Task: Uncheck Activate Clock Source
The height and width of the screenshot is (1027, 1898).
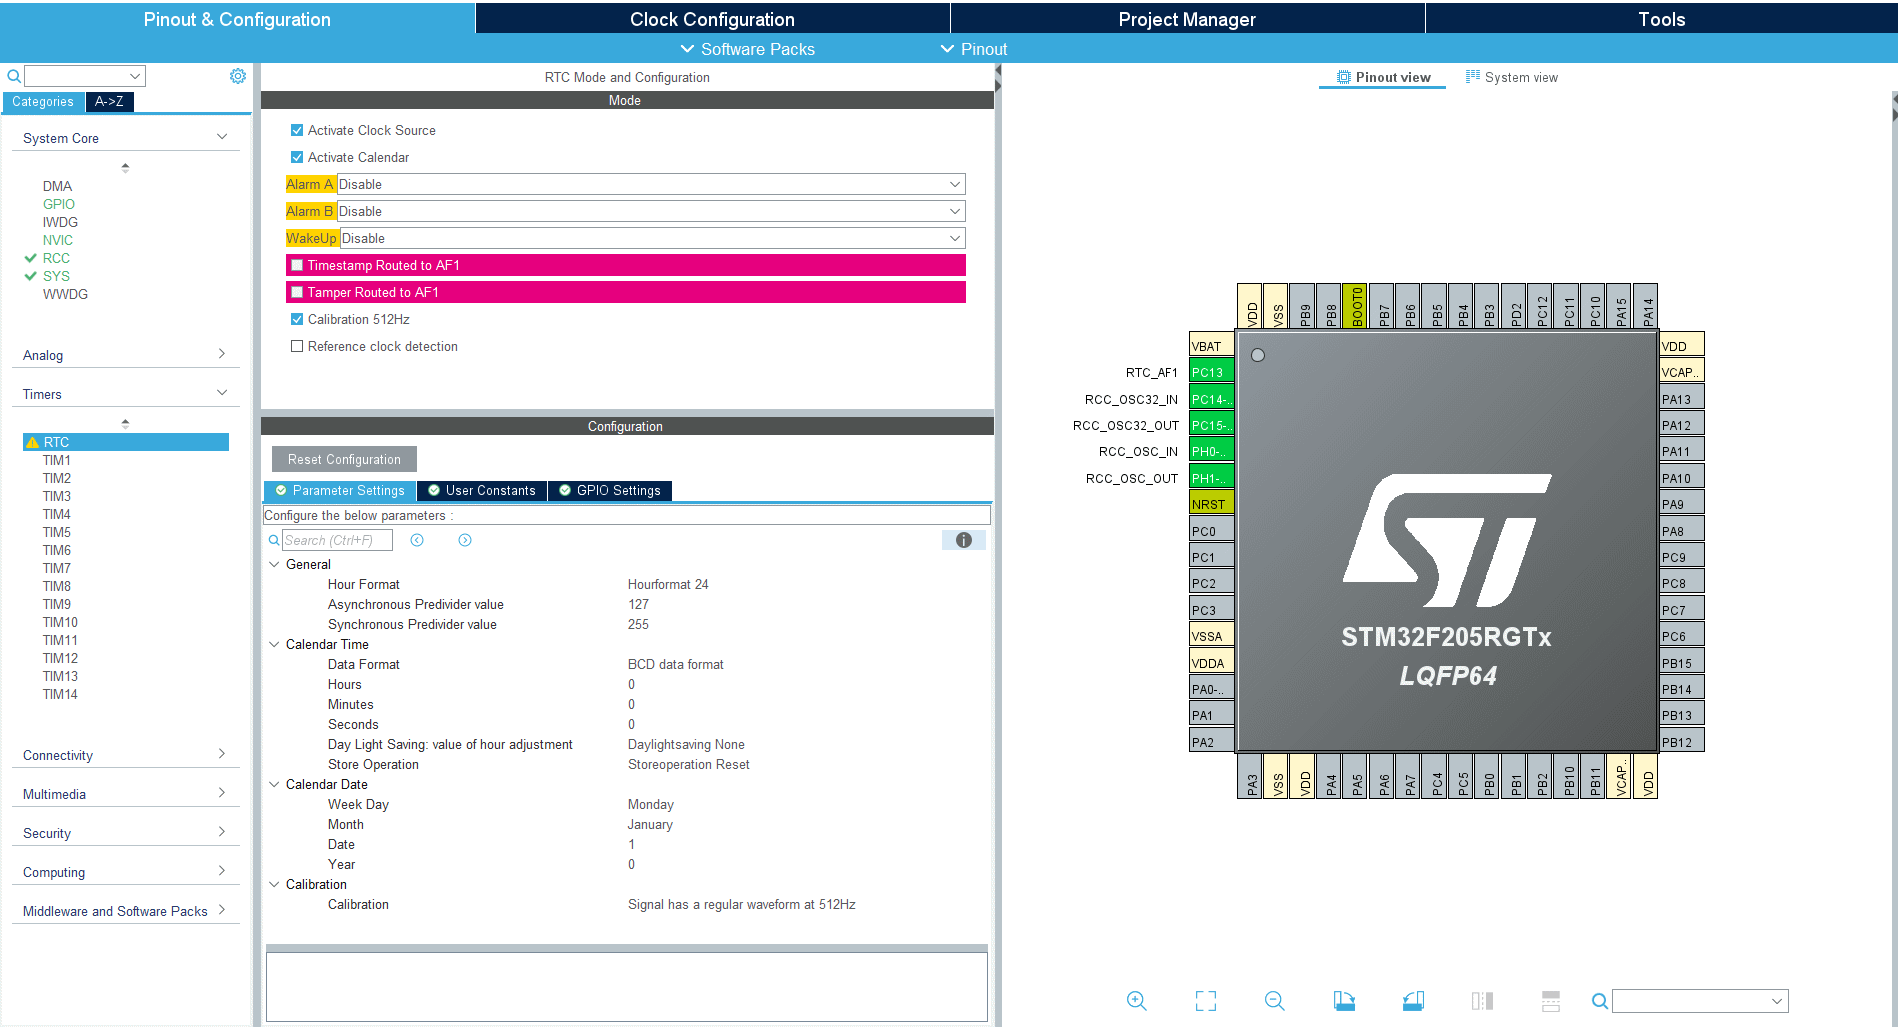Action: coord(297,129)
